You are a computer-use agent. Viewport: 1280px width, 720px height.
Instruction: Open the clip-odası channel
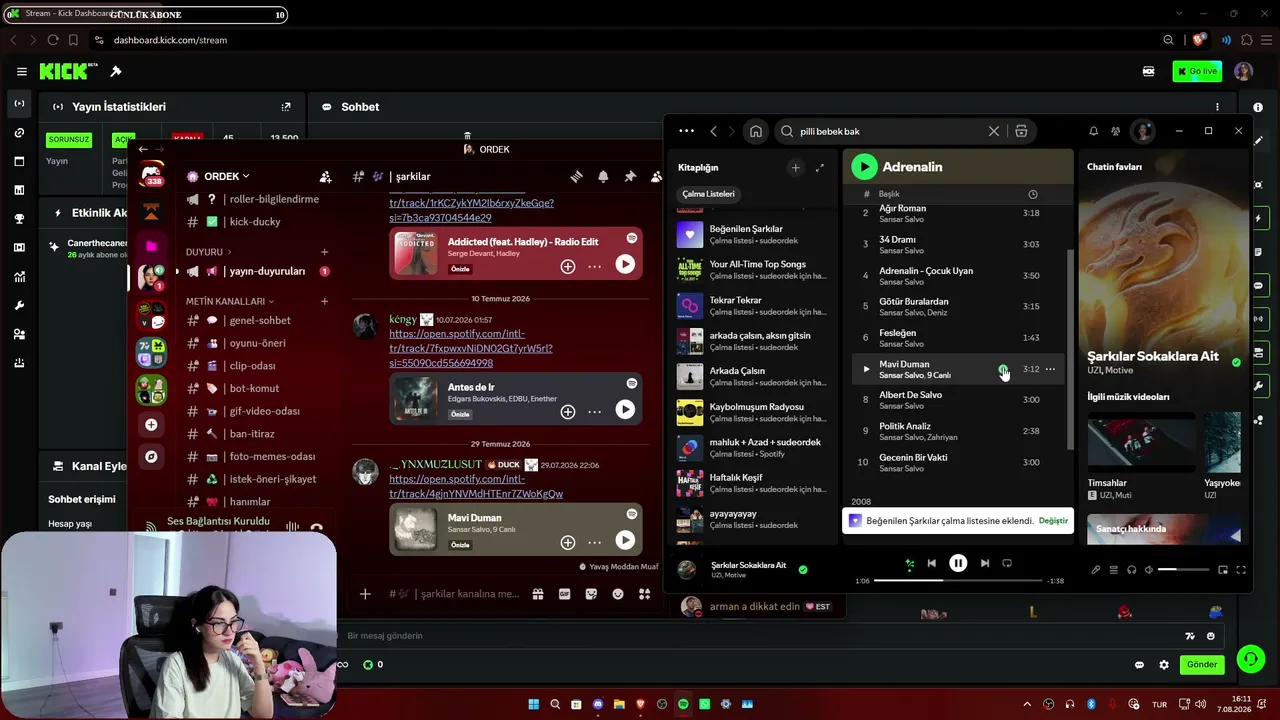click(x=257, y=366)
